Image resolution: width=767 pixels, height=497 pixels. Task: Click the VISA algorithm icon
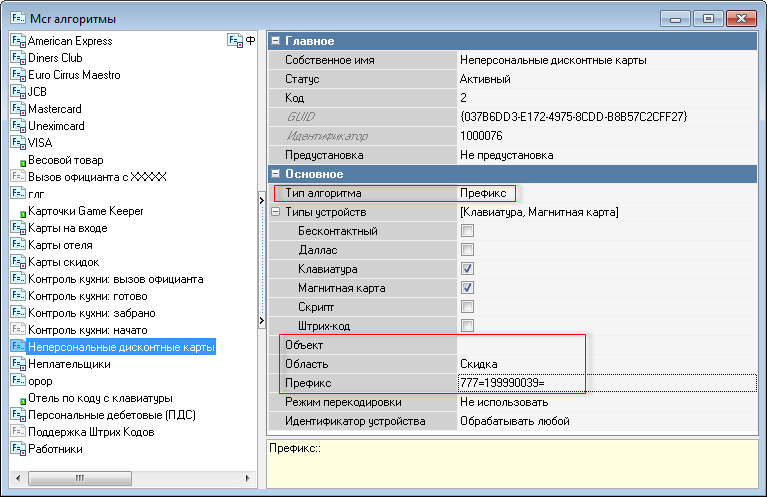click(17, 143)
